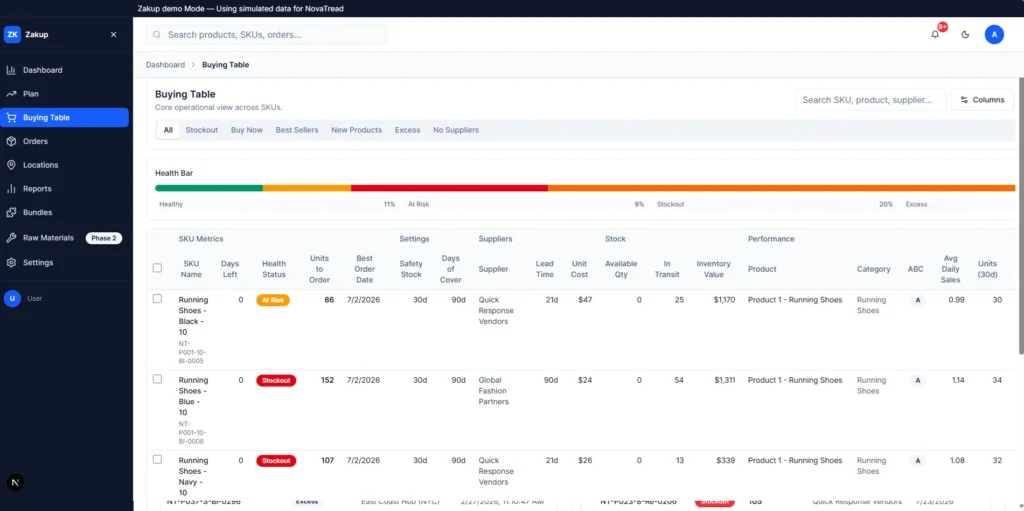
Task: Go to Dashboard breadcrumb link
Action: pos(165,65)
